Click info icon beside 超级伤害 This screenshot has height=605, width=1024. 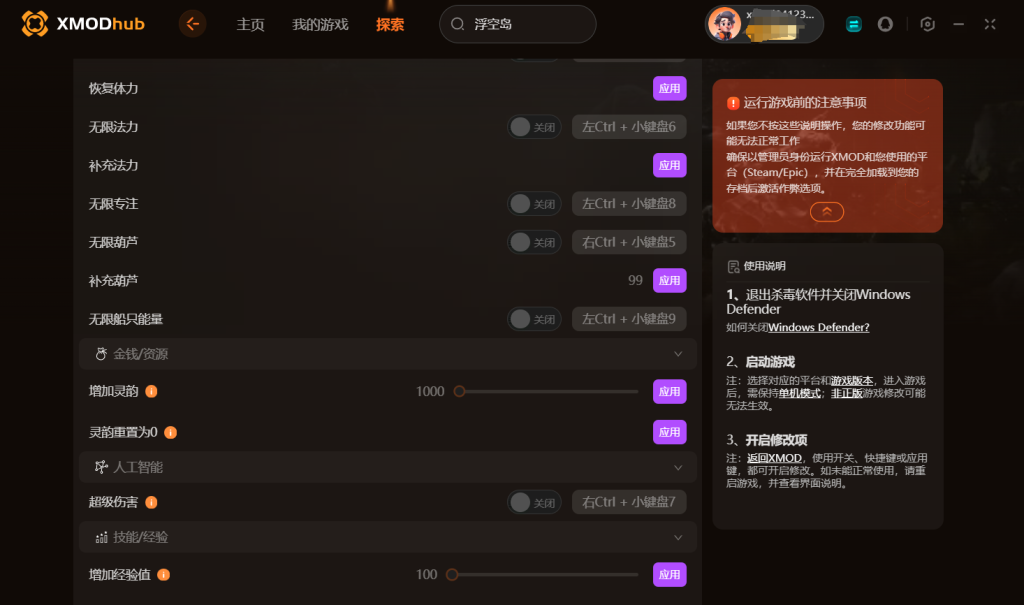pyautogui.click(x=152, y=502)
